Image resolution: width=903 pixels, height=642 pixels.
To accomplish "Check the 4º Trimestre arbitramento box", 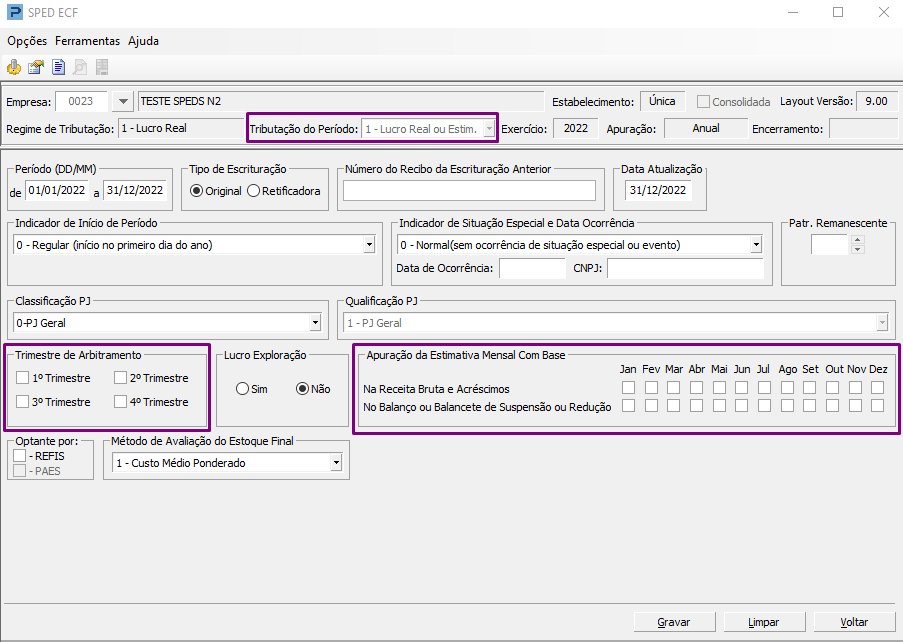I will 120,401.
